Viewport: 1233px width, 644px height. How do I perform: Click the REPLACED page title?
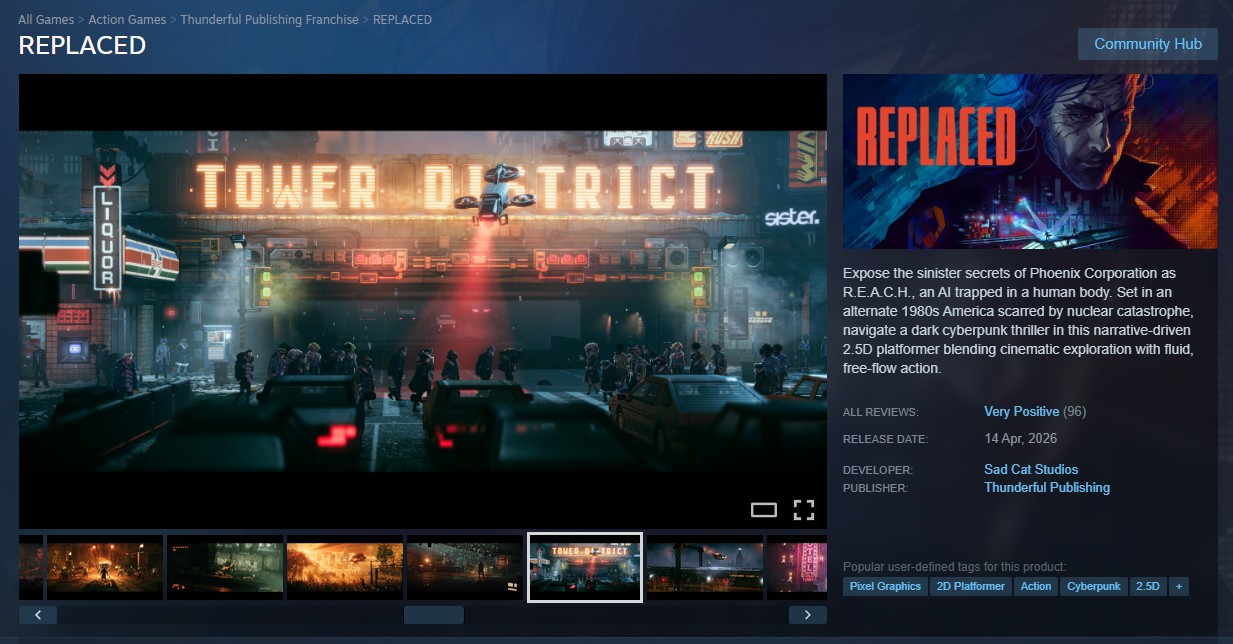click(x=82, y=46)
